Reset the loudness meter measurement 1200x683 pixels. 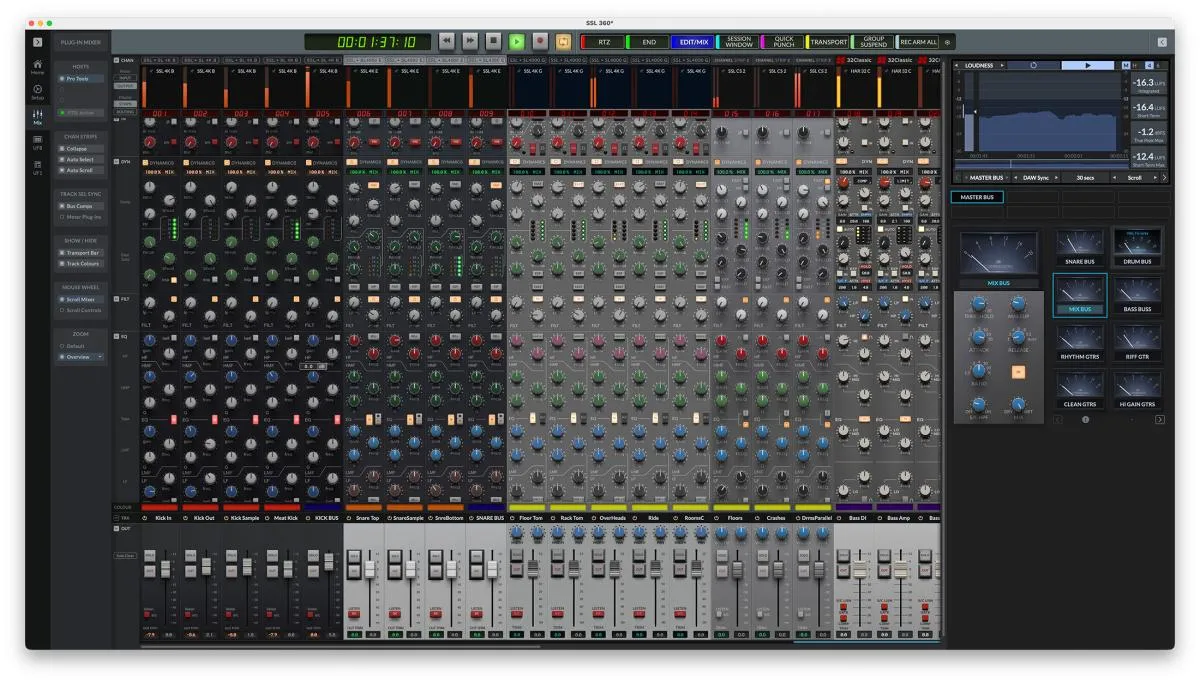[x=1033, y=65]
